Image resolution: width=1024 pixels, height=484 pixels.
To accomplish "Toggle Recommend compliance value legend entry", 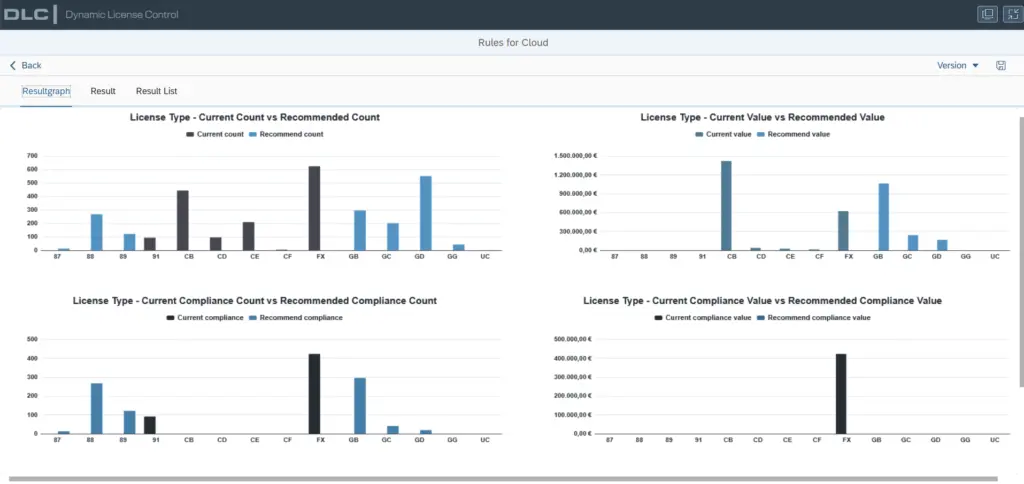I will point(813,317).
